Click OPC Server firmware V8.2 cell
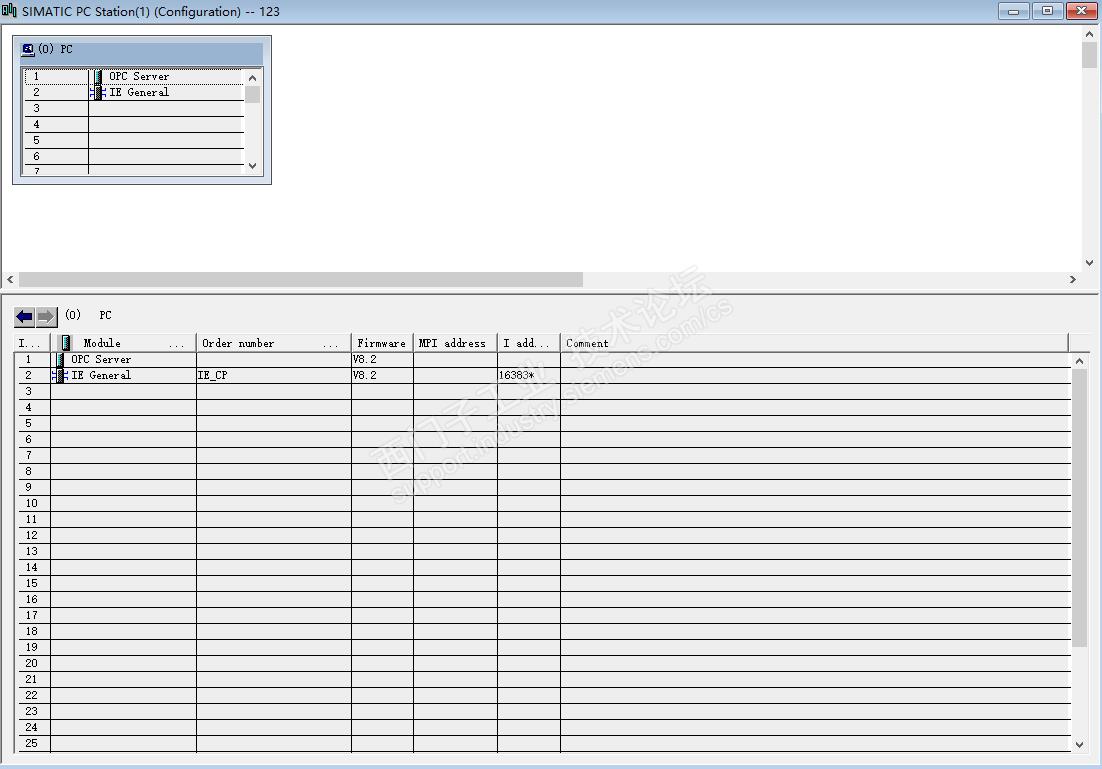1102x769 pixels. tap(382, 359)
